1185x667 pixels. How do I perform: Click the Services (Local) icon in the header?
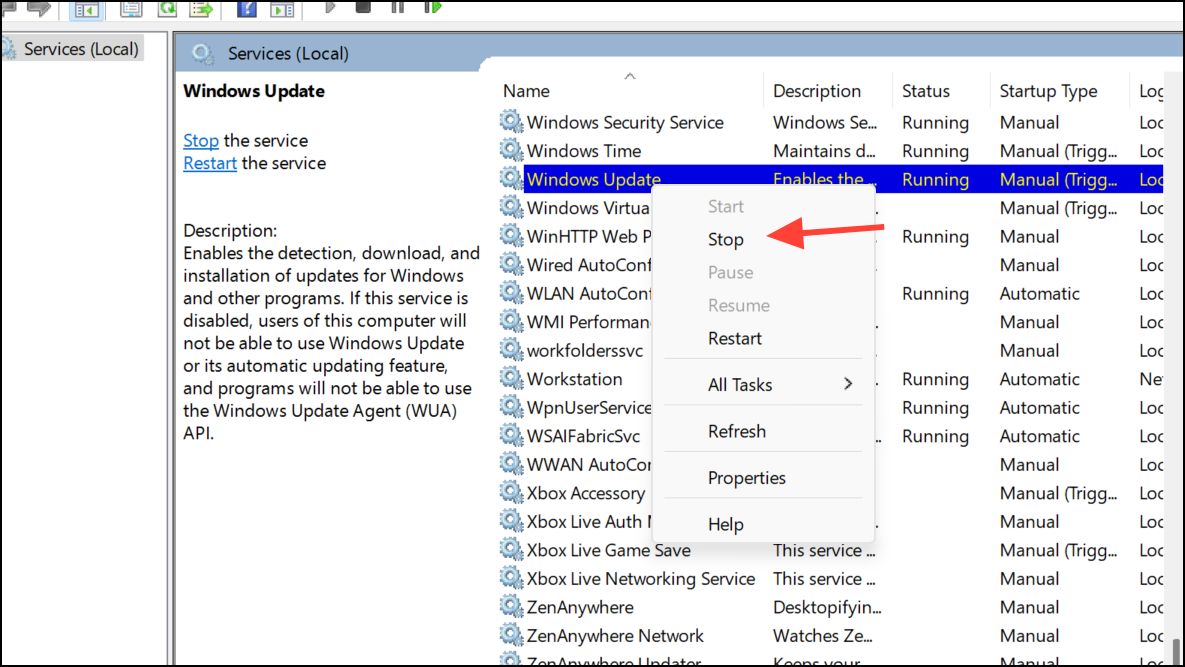[x=203, y=54]
